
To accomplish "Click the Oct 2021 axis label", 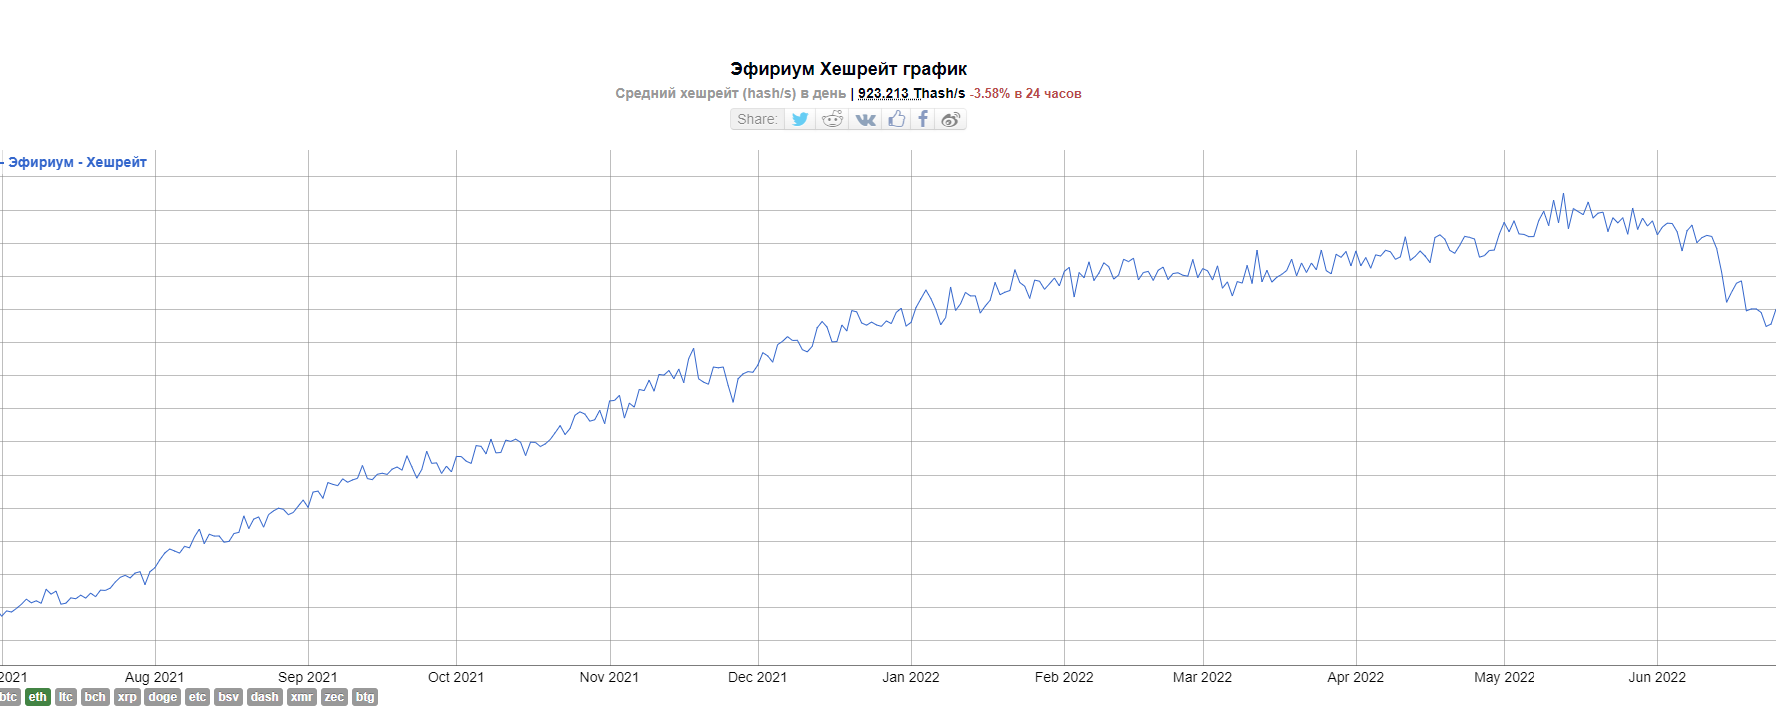I will point(456,677).
